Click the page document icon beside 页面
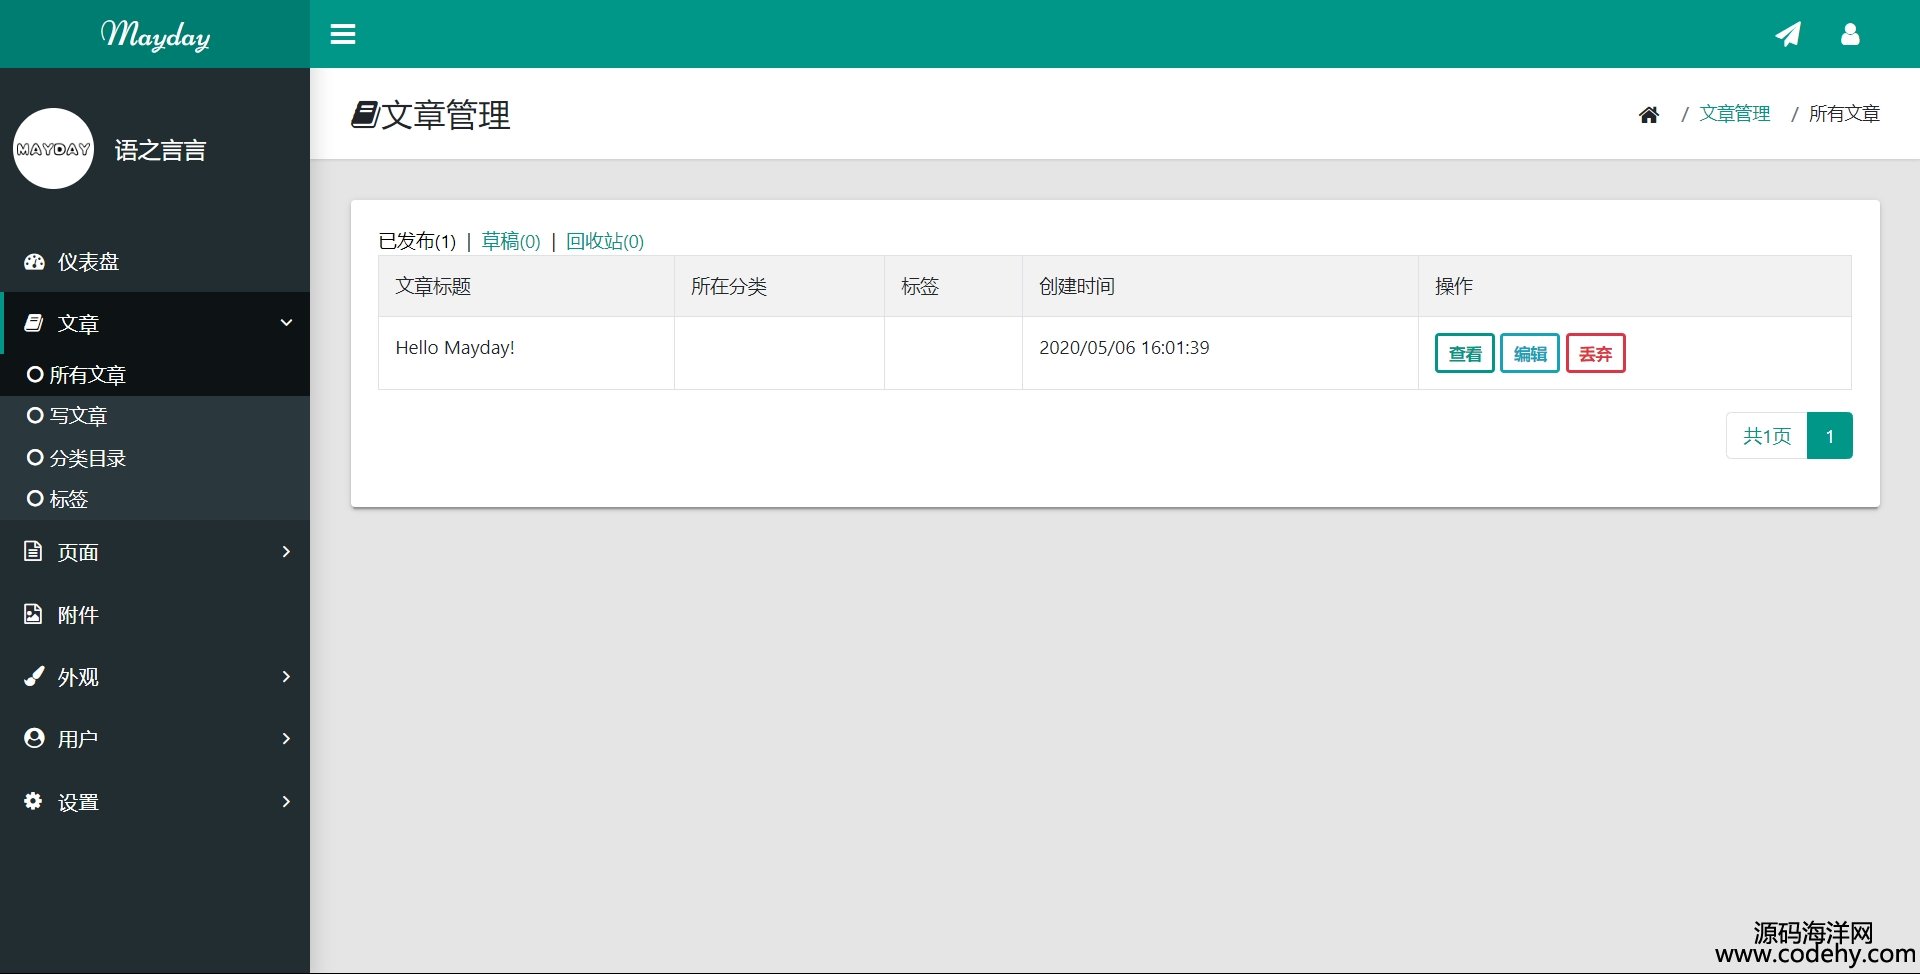 (x=33, y=551)
